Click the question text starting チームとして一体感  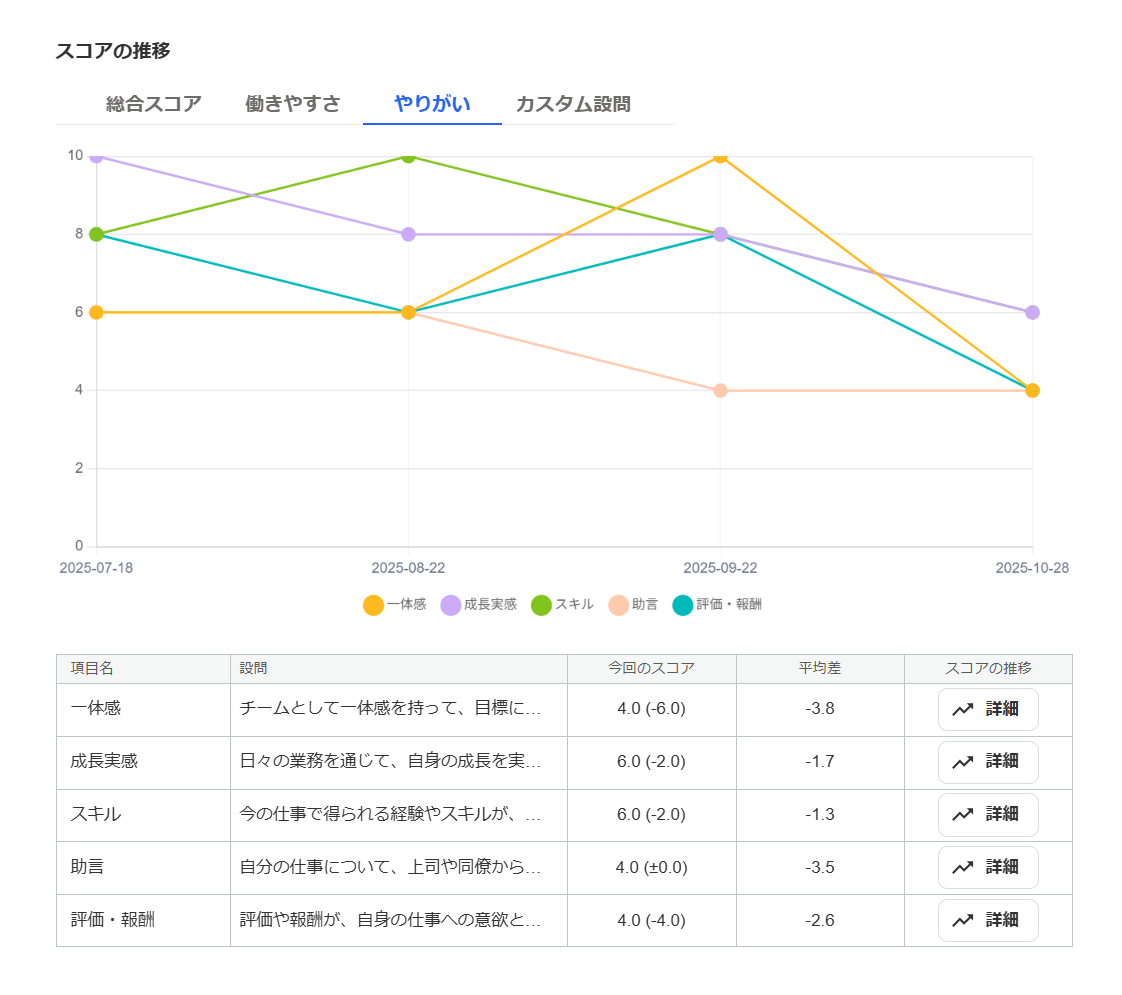tap(390, 709)
